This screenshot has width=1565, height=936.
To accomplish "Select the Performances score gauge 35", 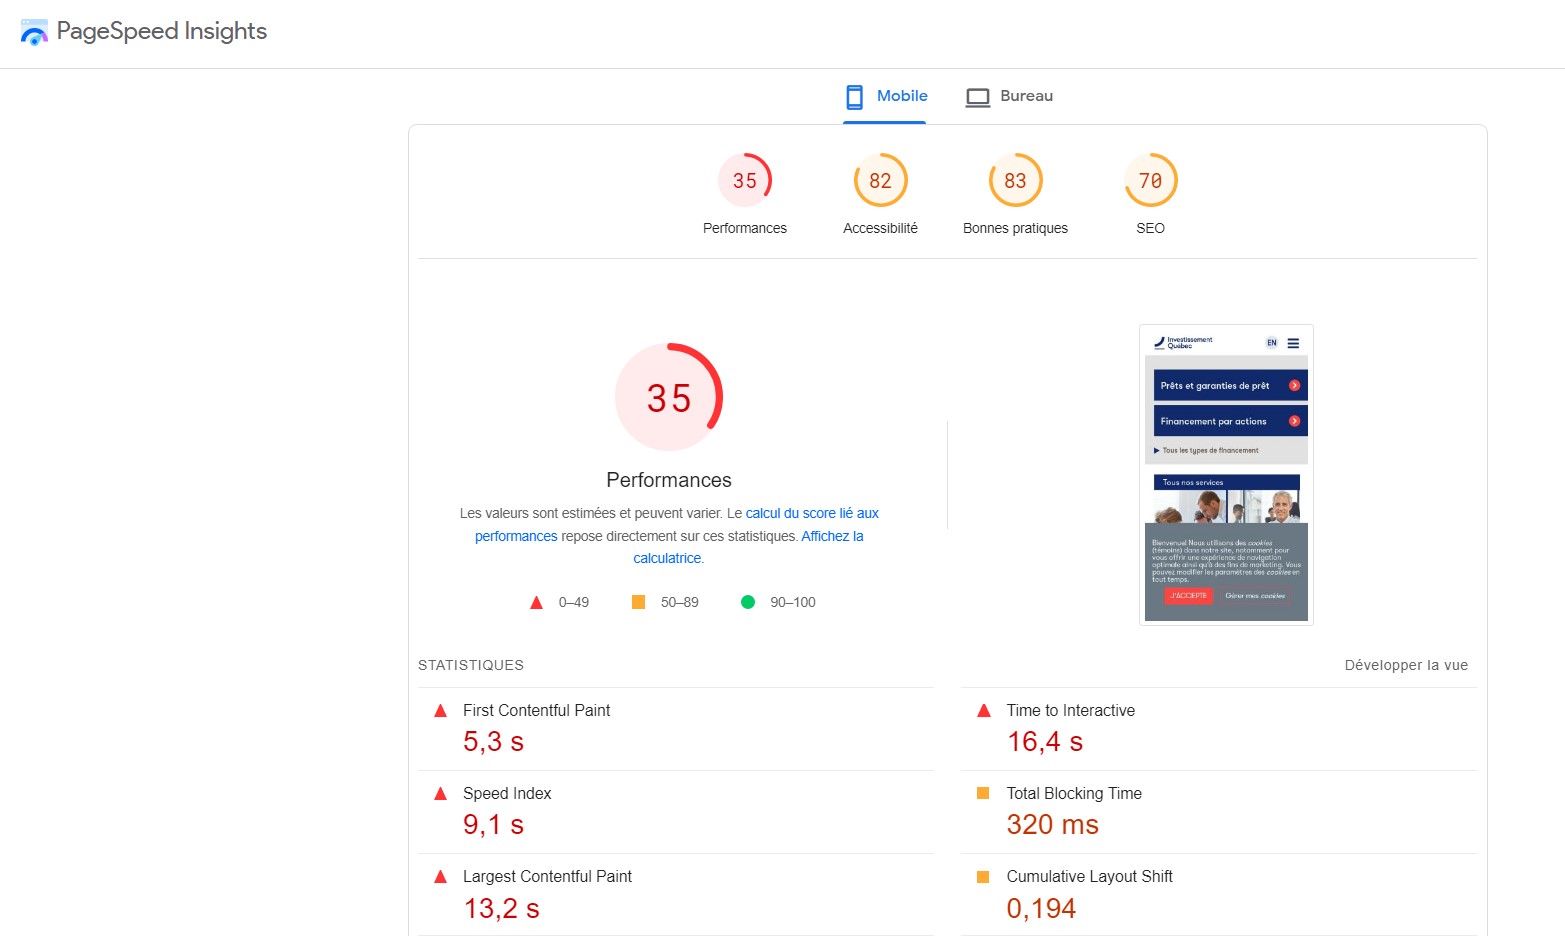I will 745,181.
